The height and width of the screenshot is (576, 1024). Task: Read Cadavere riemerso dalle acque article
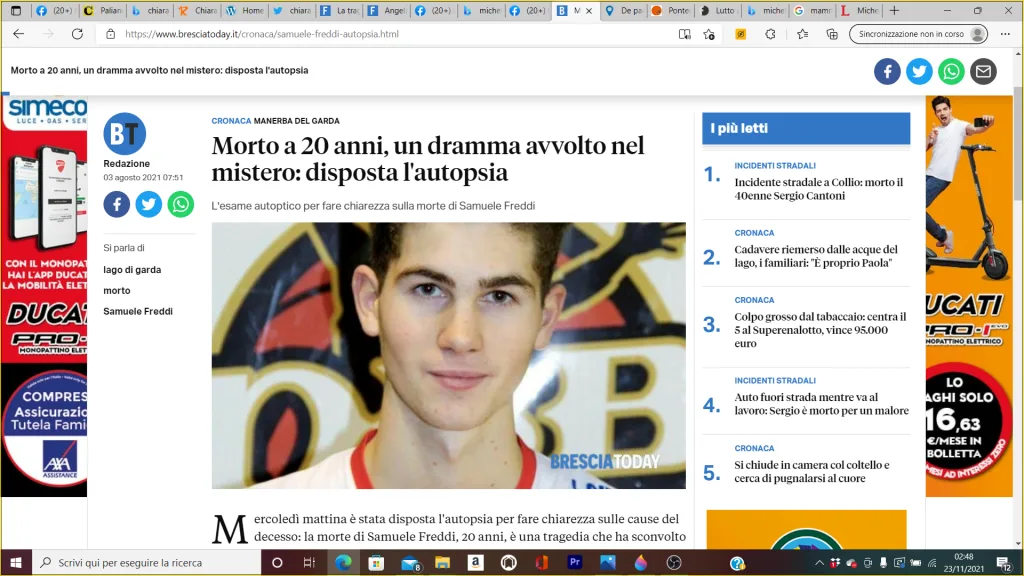point(816,256)
